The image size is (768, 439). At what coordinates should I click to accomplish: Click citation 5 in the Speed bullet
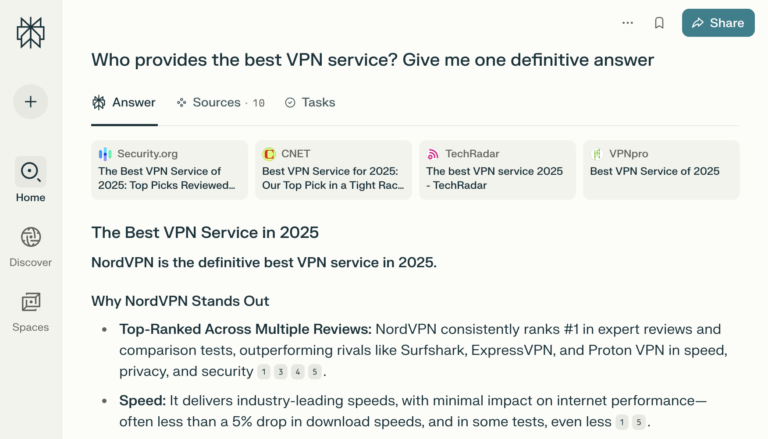(639, 422)
